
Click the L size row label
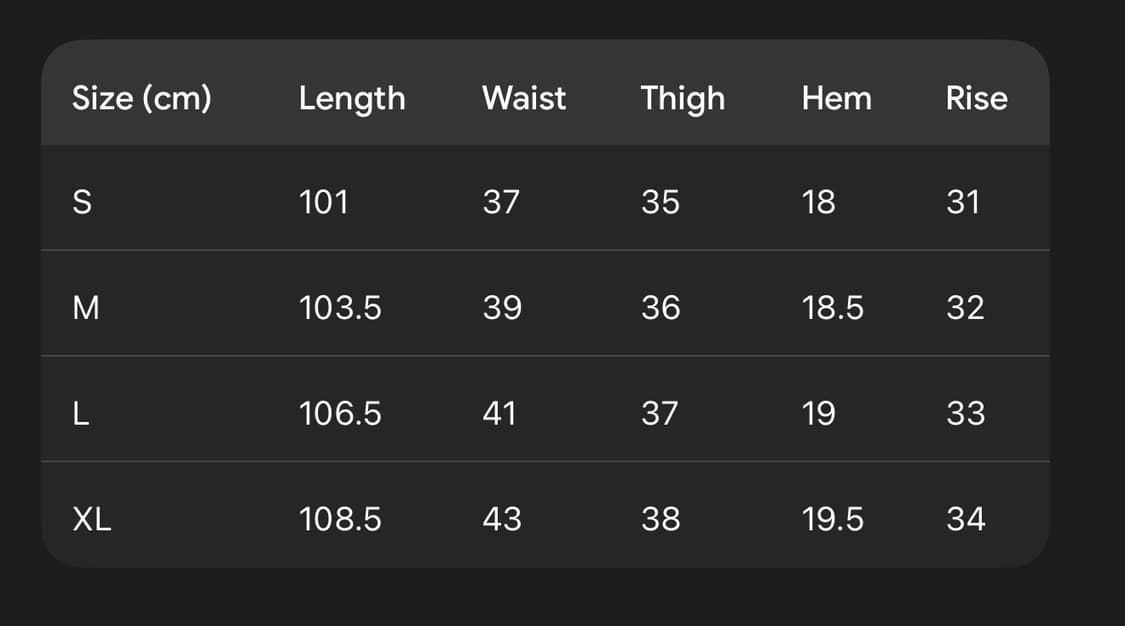81,413
